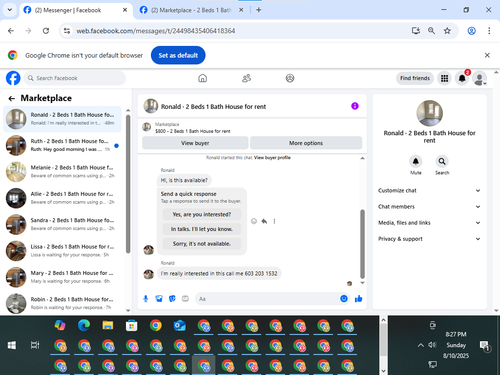Go back in browser history
The image size is (500, 375).
pyautogui.click(x=11, y=31)
